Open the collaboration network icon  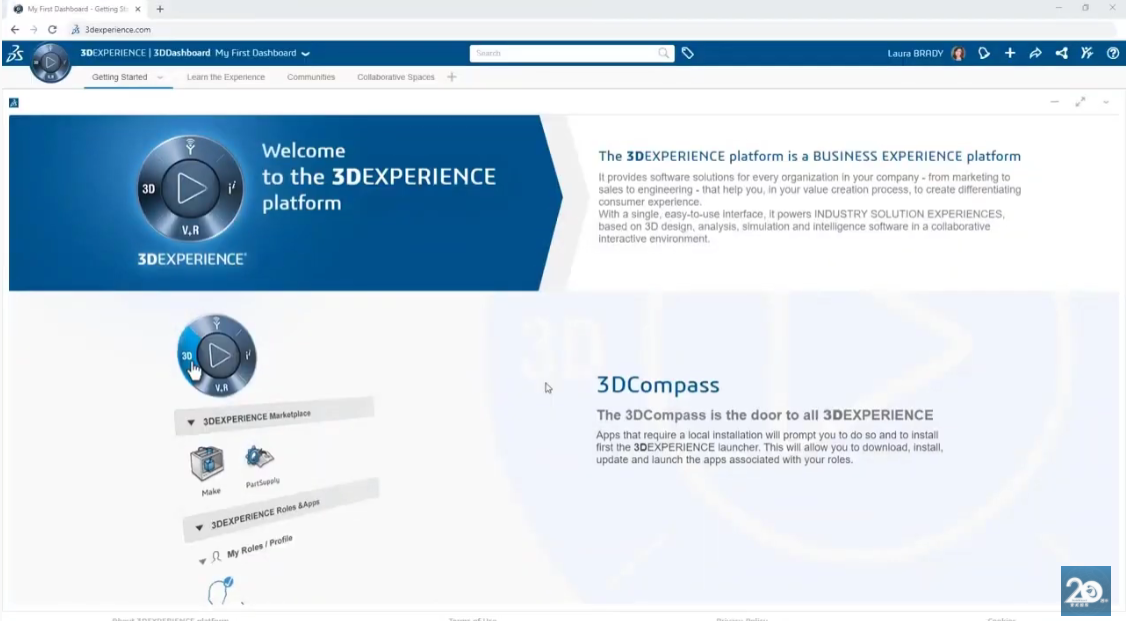tap(1061, 53)
